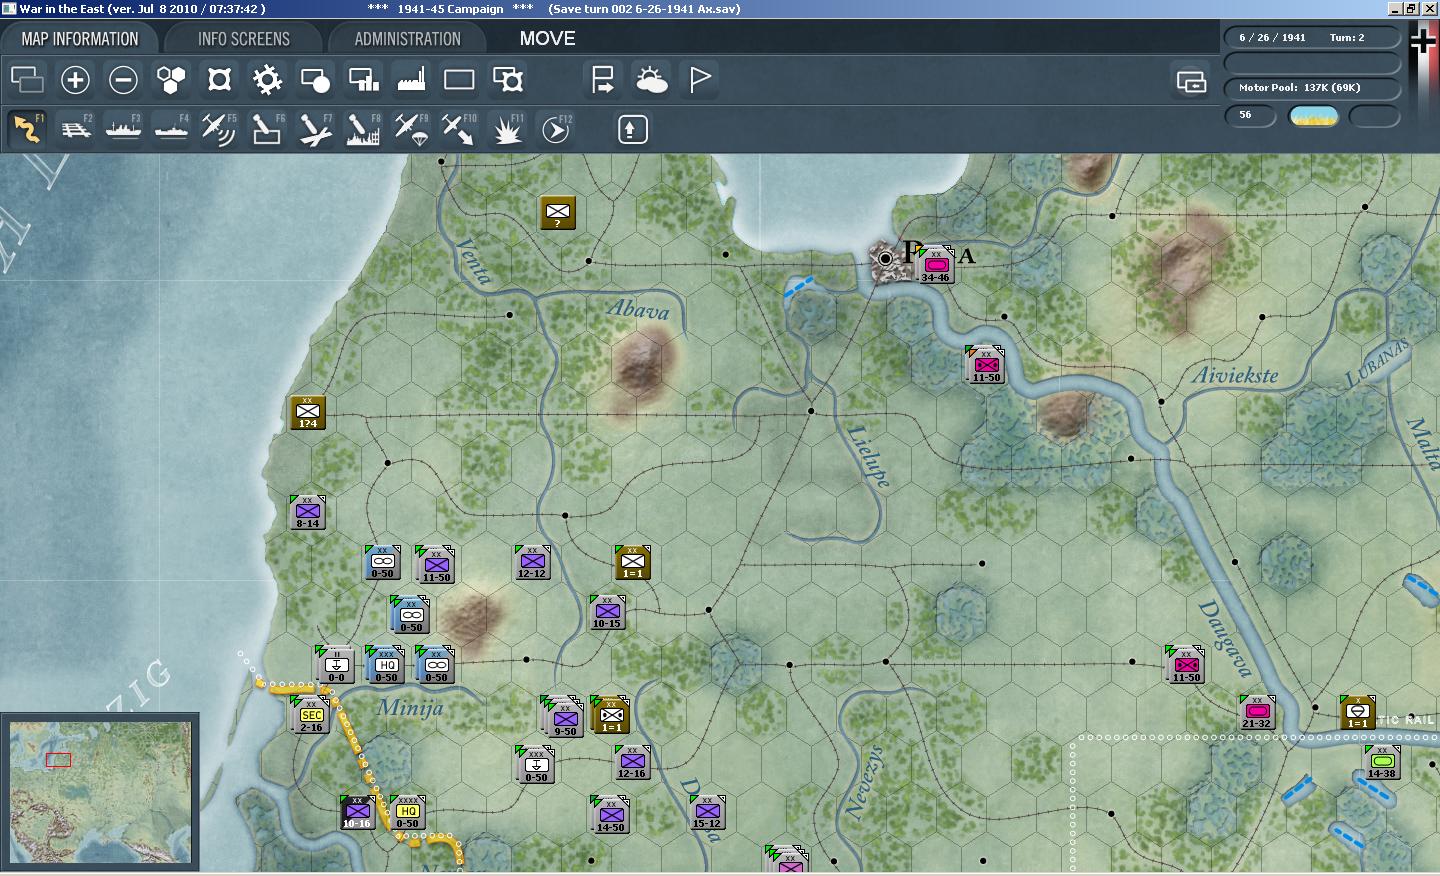Select the purple unit labeled 12-16
1440x876 pixels.
pyautogui.click(x=632, y=763)
